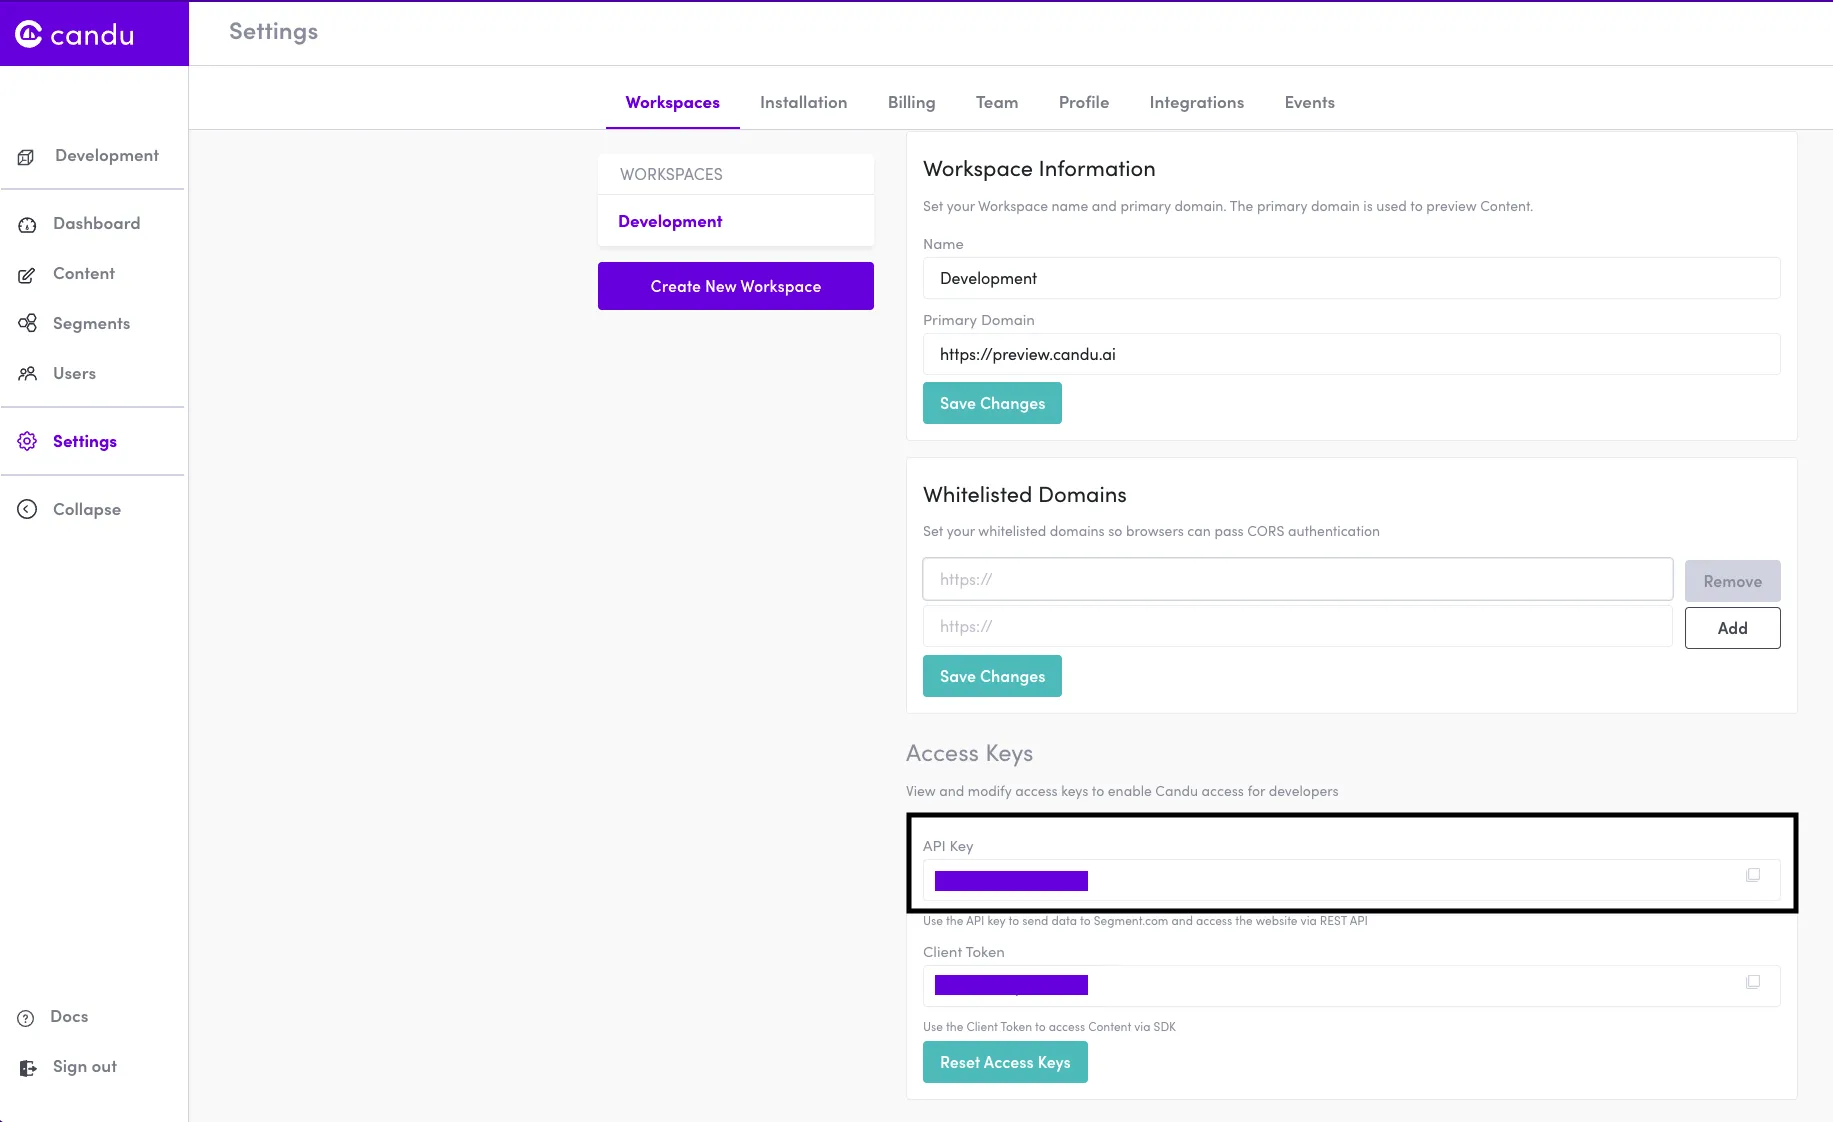Click first whitelisted domain https:// field
Viewport: 1833px width, 1122px height.
click(x=1297, y=579)
